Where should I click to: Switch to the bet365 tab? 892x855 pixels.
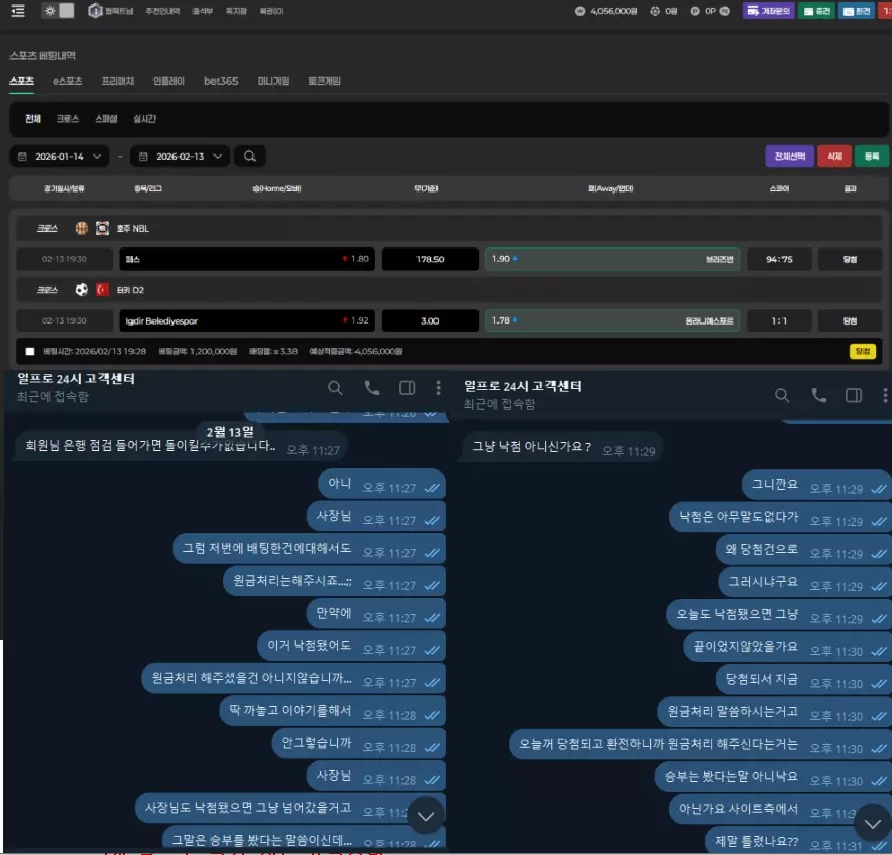coord(221,81)
